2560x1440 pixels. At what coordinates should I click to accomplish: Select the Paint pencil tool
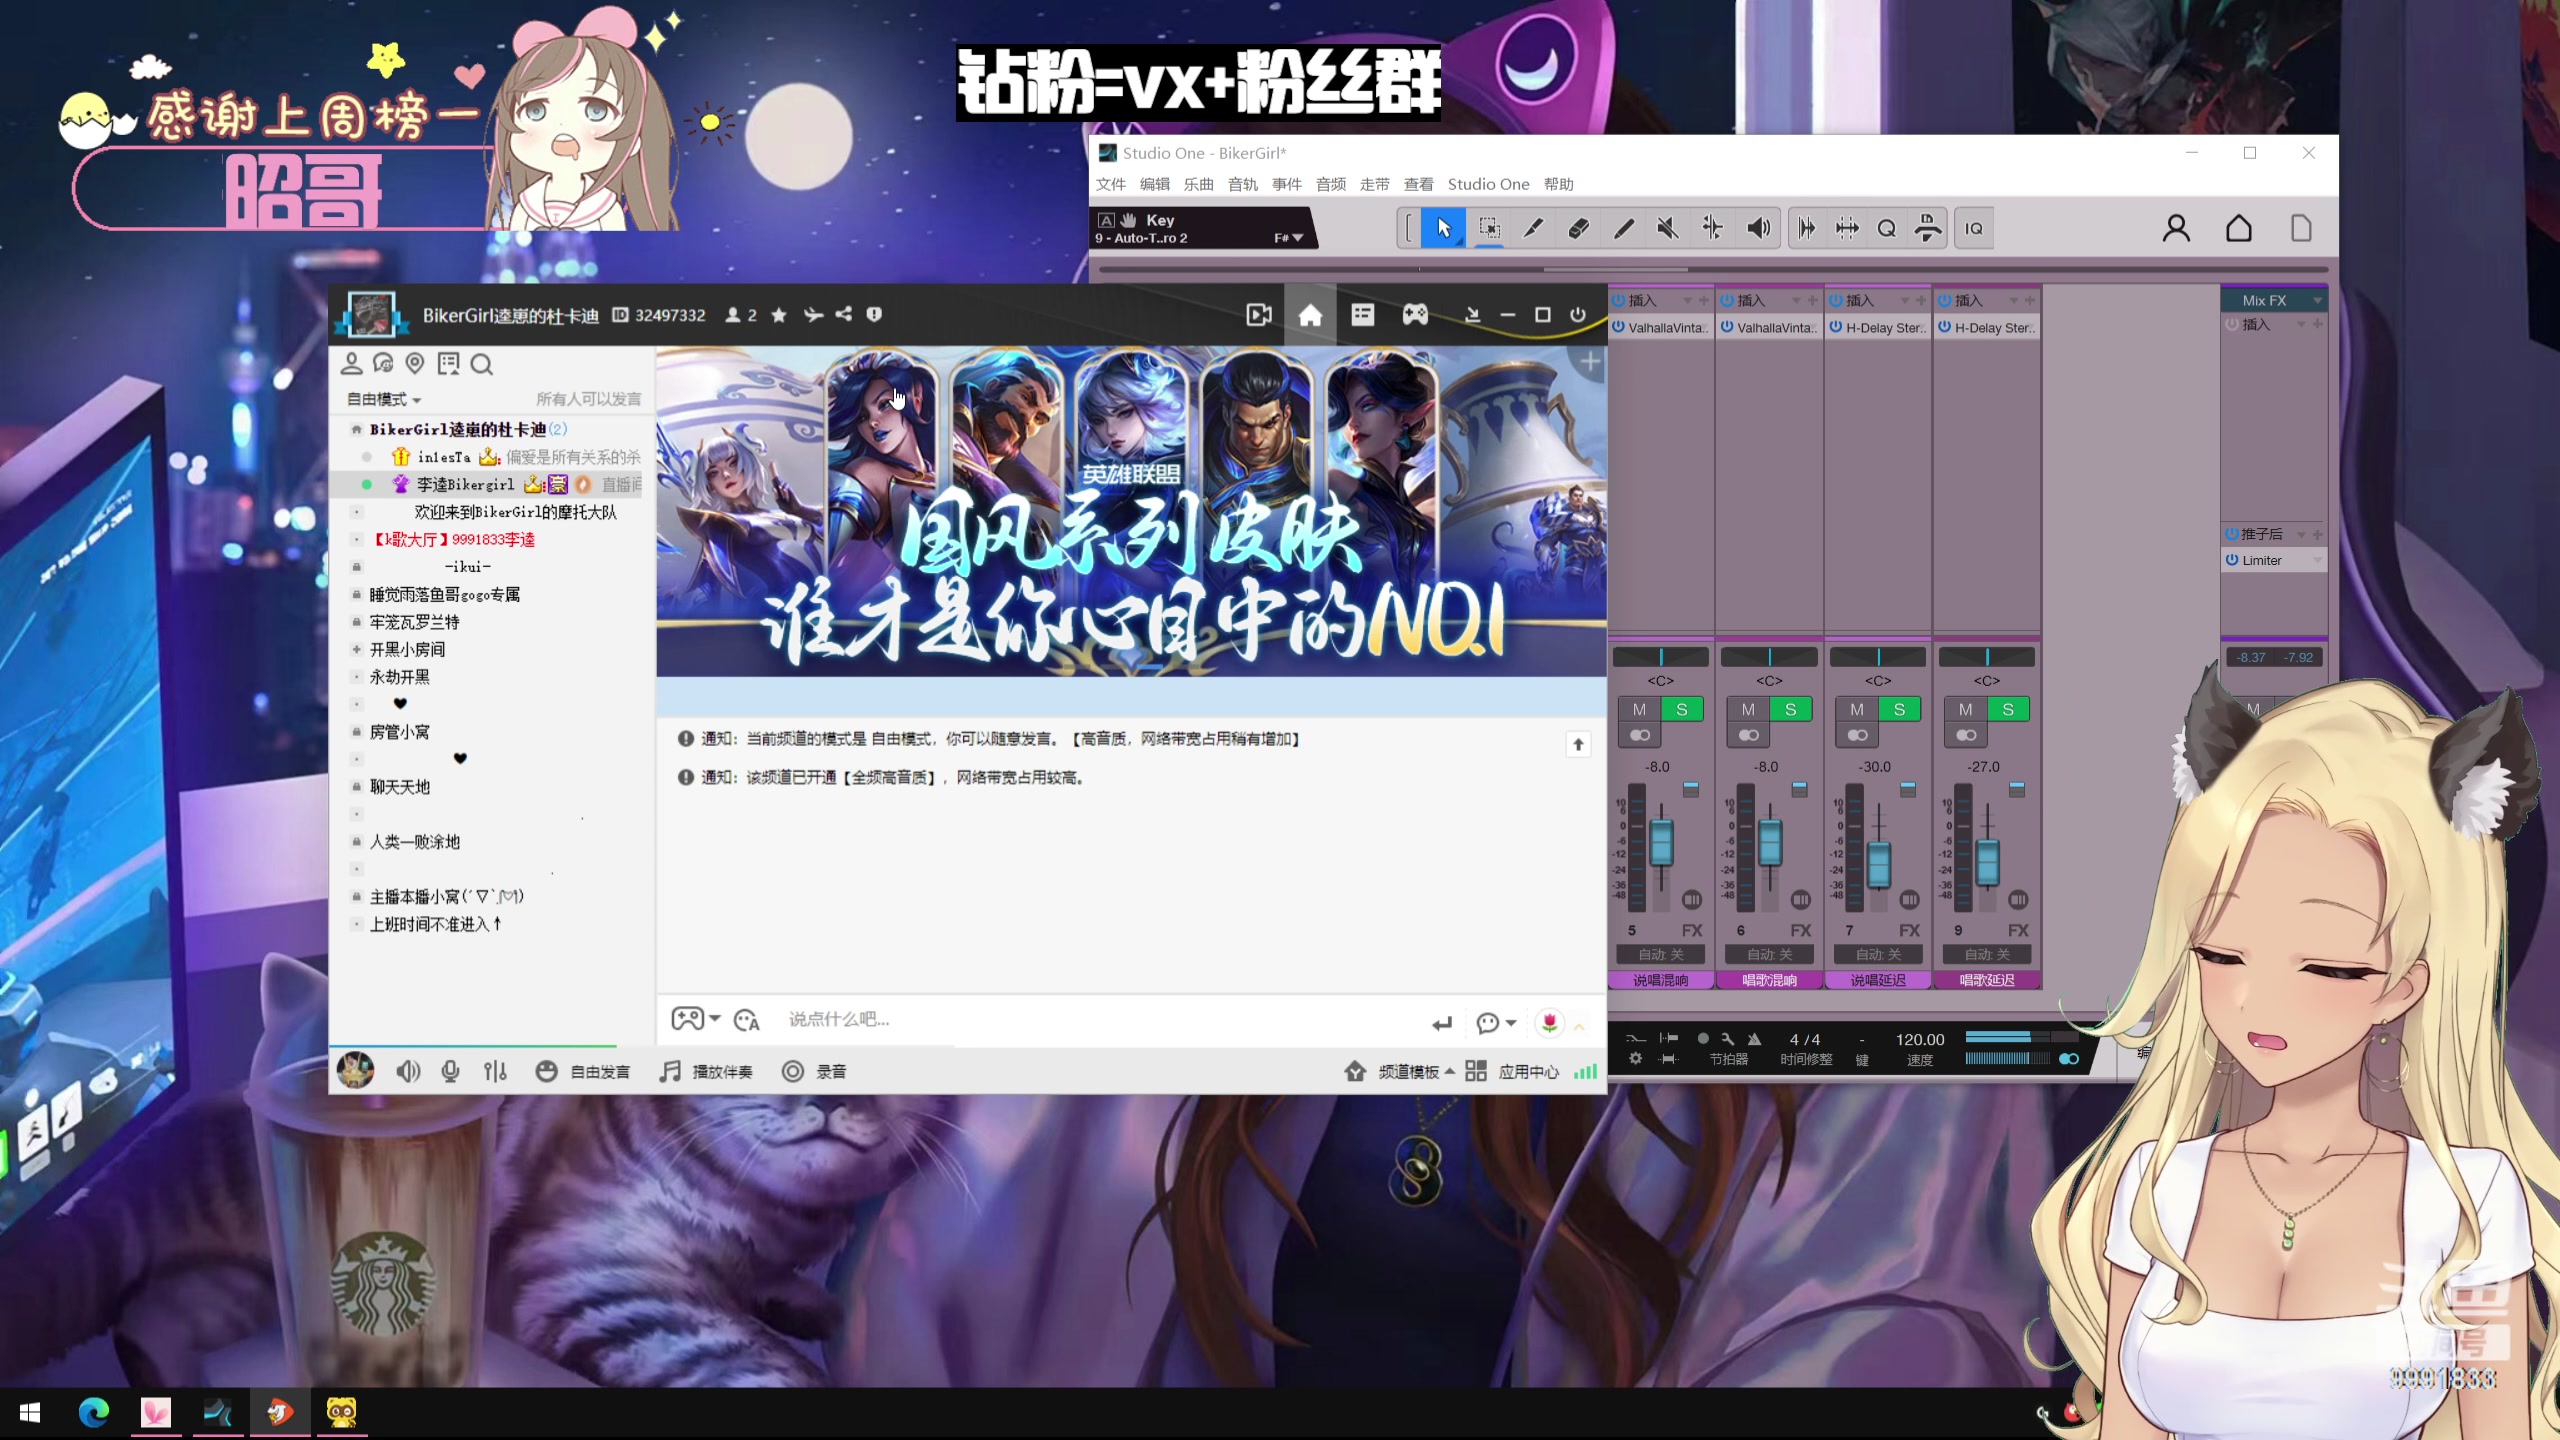(1623, 228)
